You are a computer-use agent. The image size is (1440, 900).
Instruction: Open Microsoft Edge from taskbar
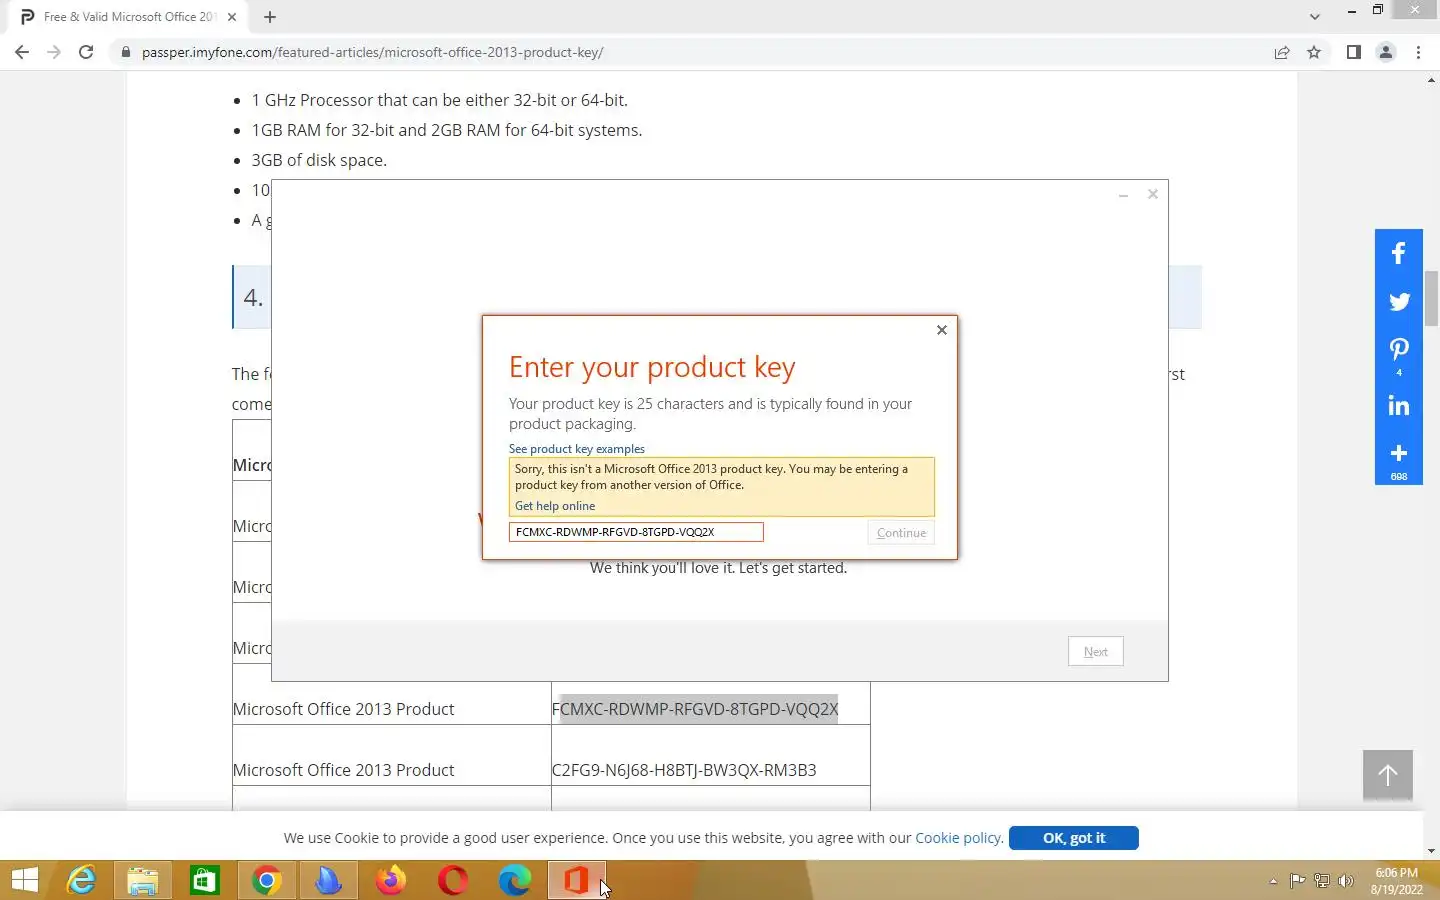click(515, 880)
